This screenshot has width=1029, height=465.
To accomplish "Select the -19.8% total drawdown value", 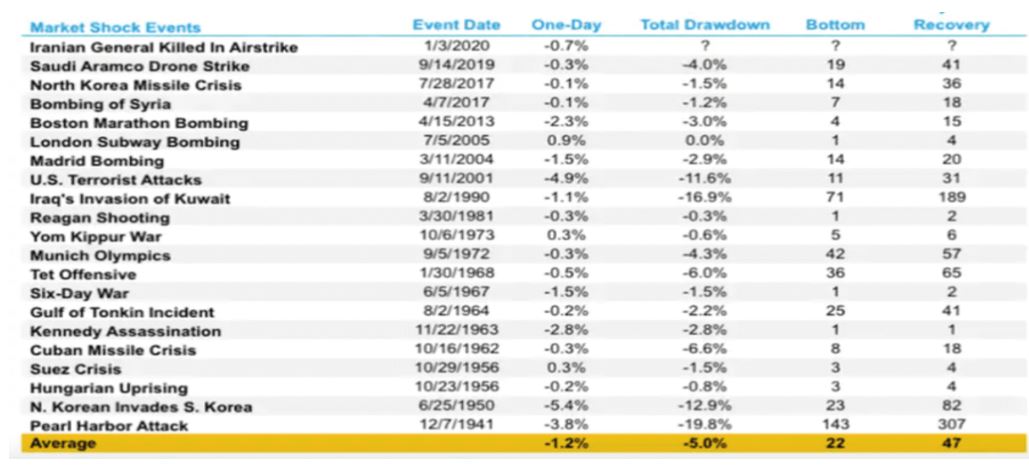I will [685, 424].
